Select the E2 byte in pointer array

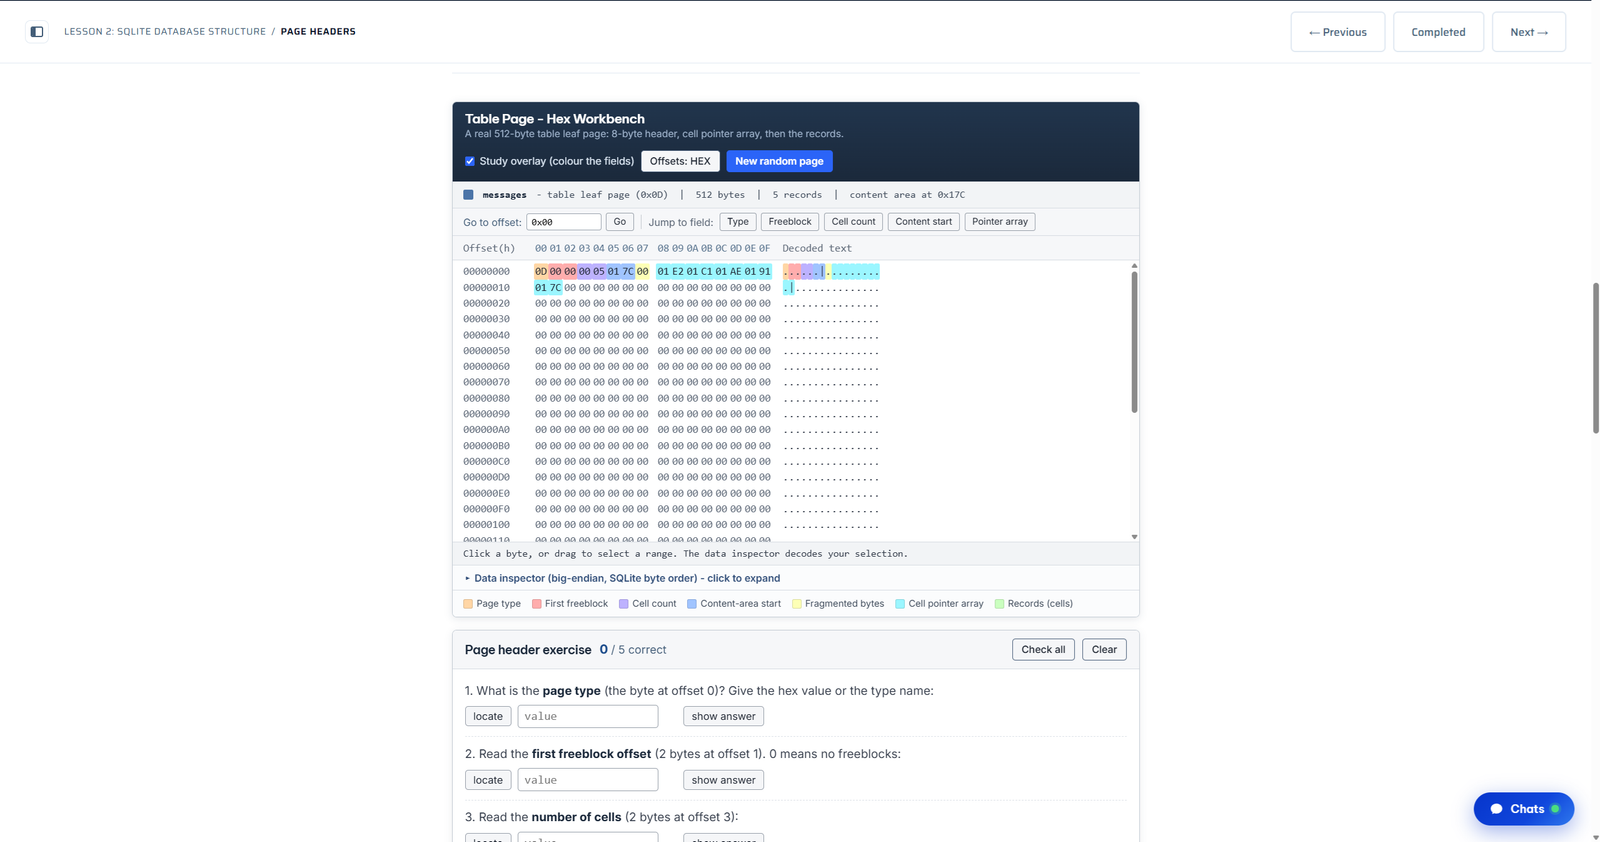[x=678, y=272]
